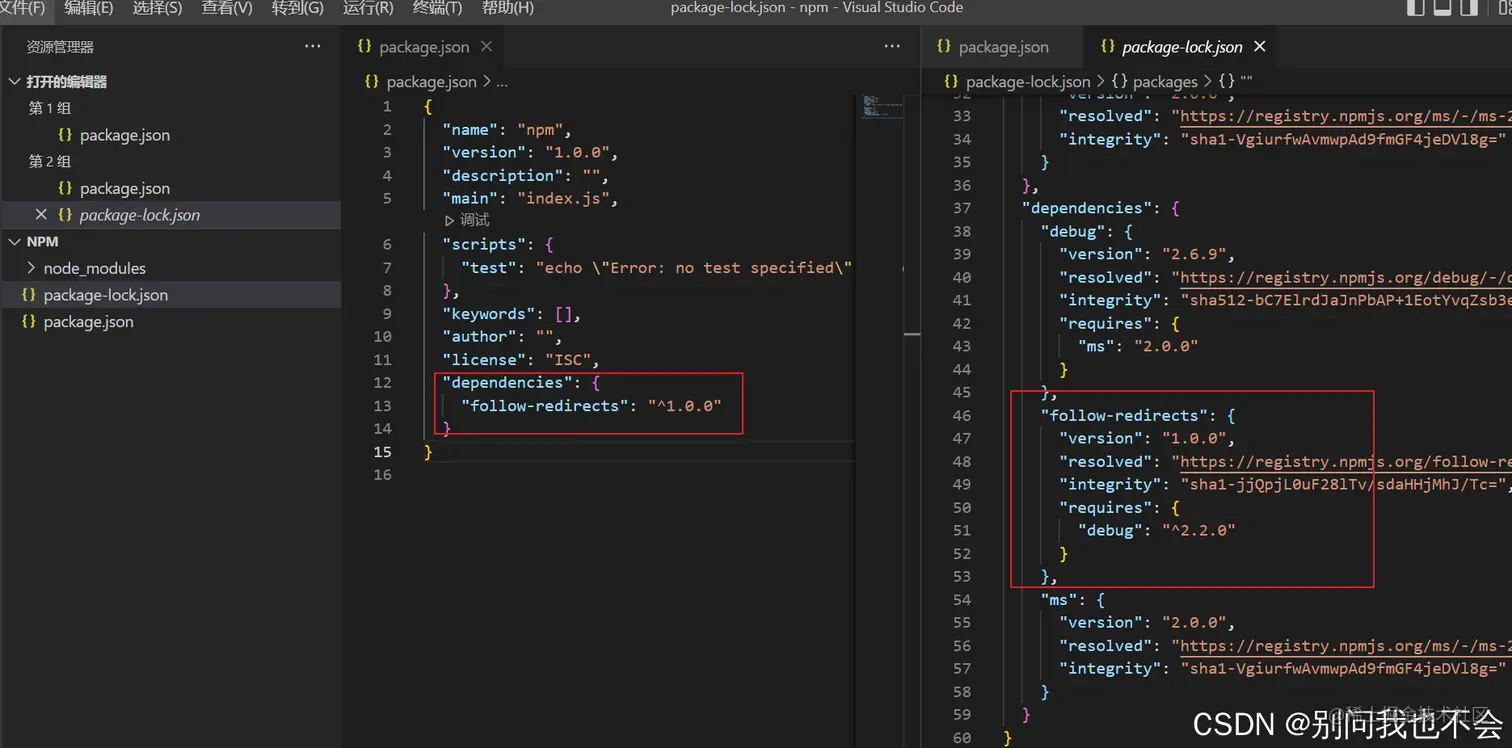Click the "keywords" key on line 9
The height and width of the screenshot is (748, 1512).
pyautogui.click(x=489, y=313)
